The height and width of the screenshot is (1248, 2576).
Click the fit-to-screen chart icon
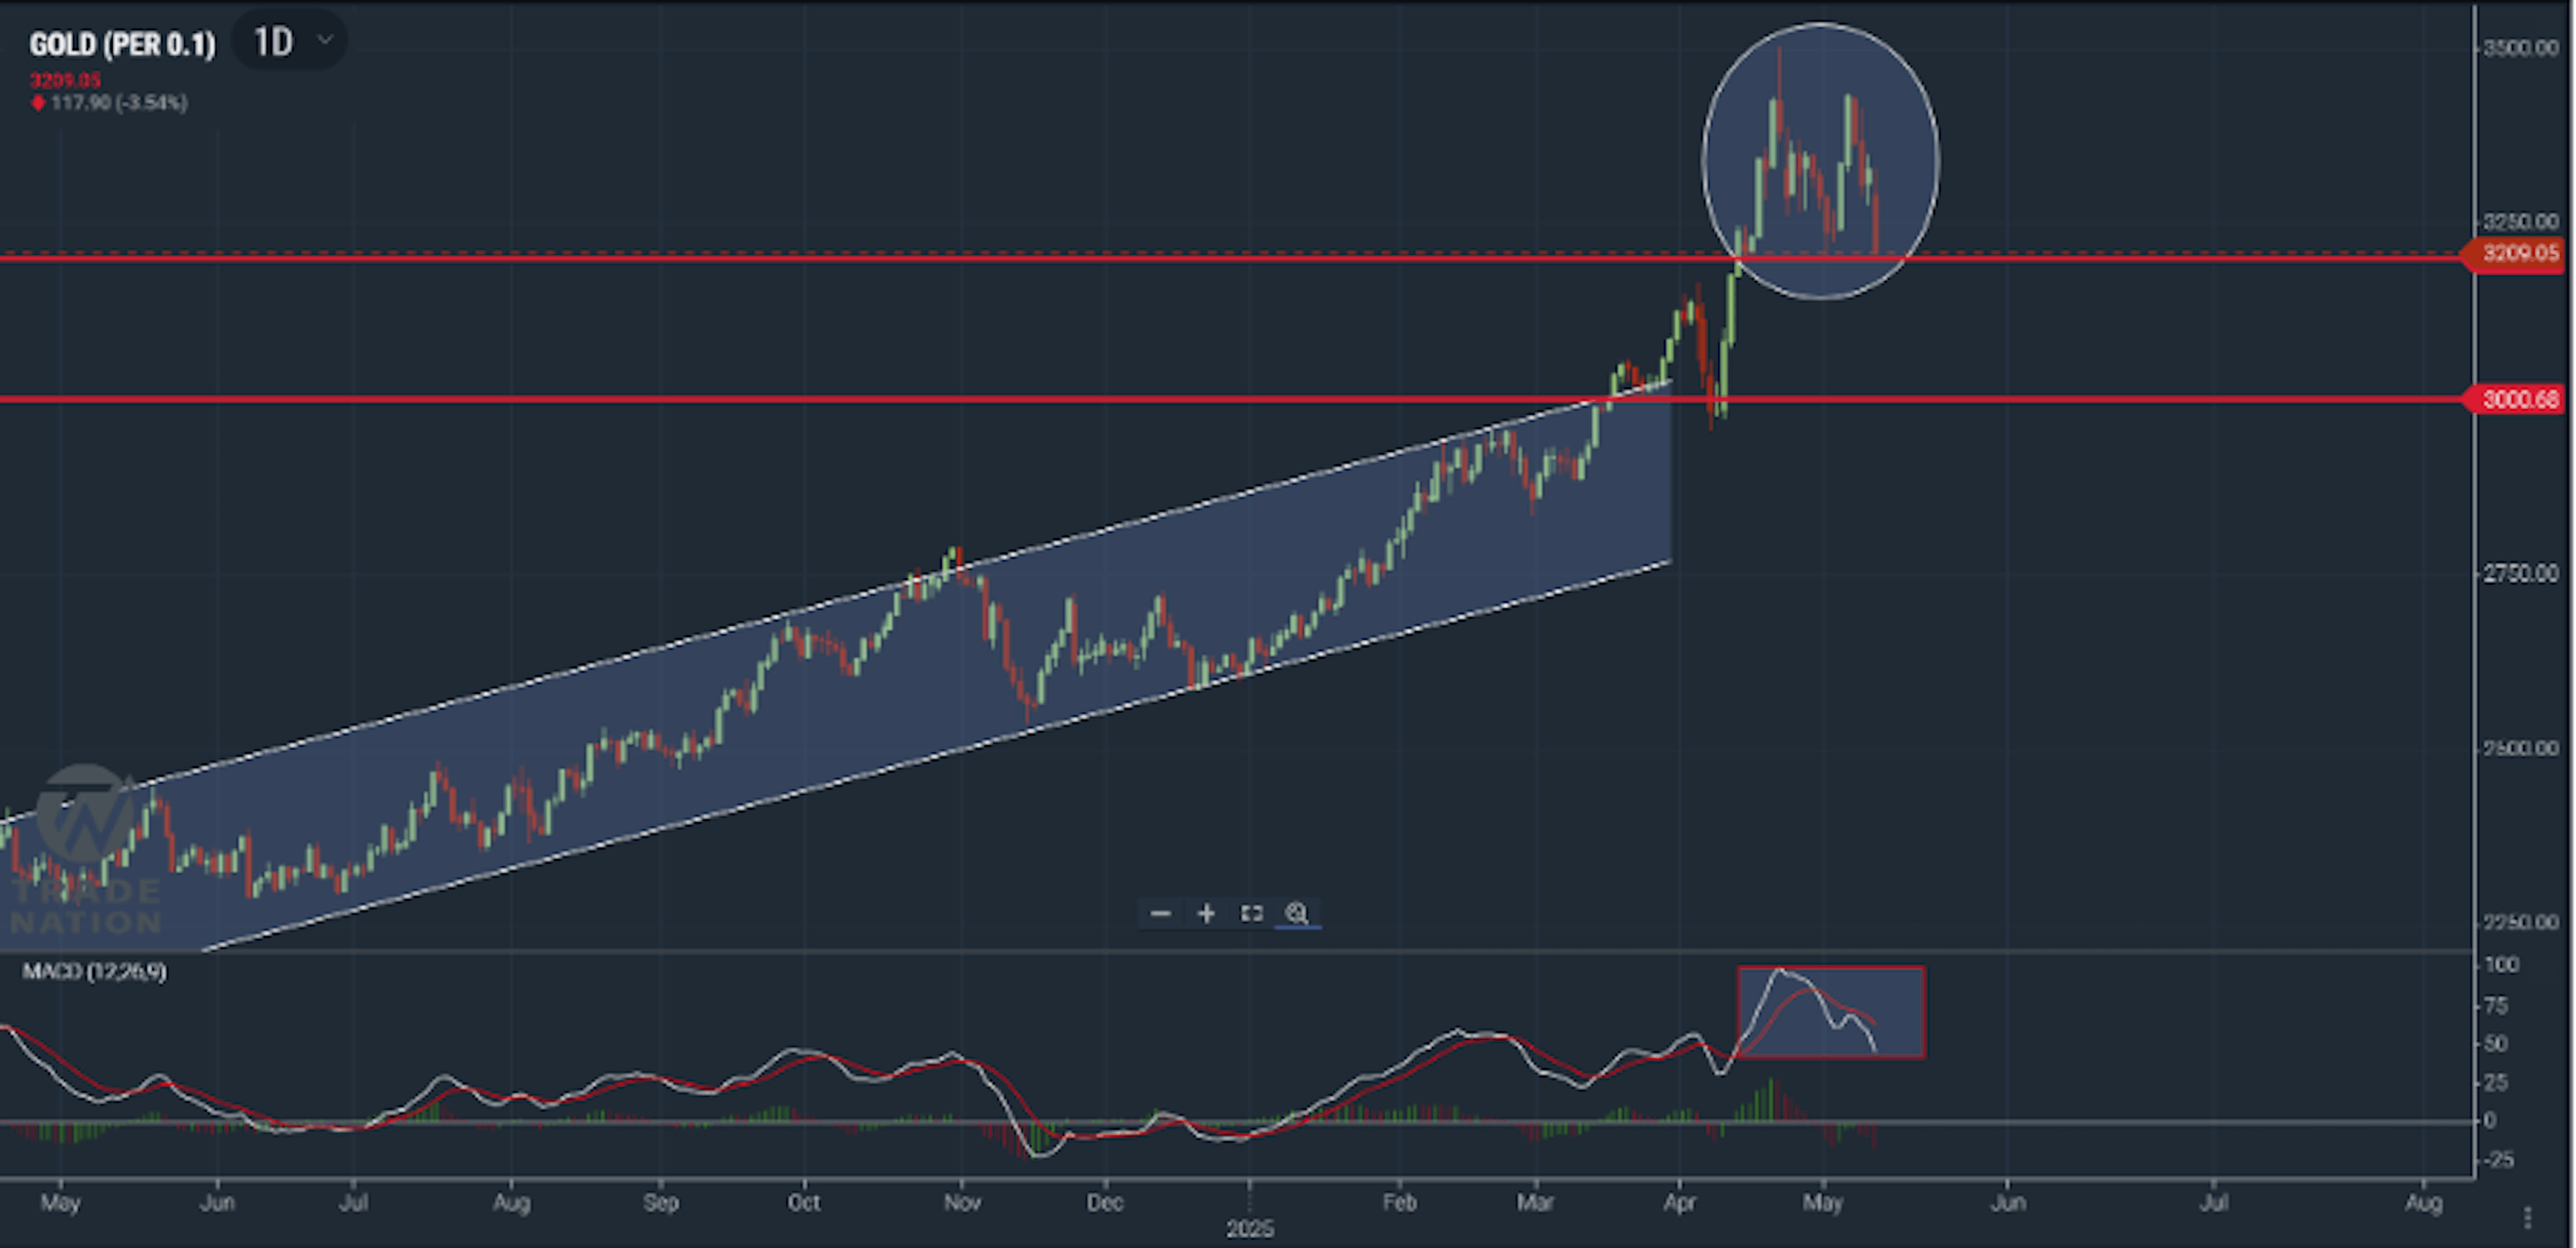click(1251, 913)
